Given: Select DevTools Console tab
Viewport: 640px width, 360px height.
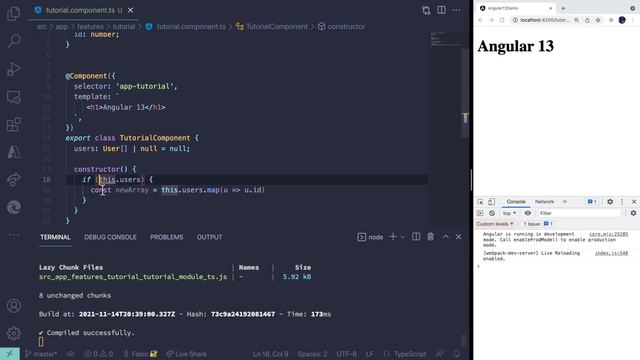Looking at the screenshot, I should [516, 202].
